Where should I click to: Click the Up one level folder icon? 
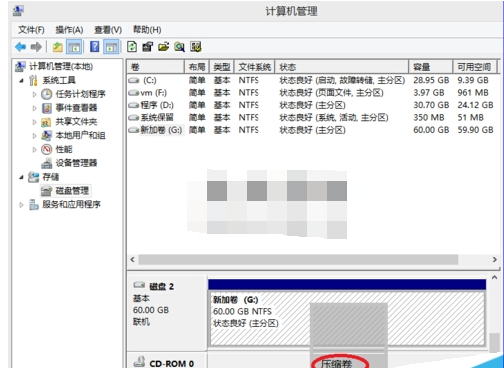[58, 47]
